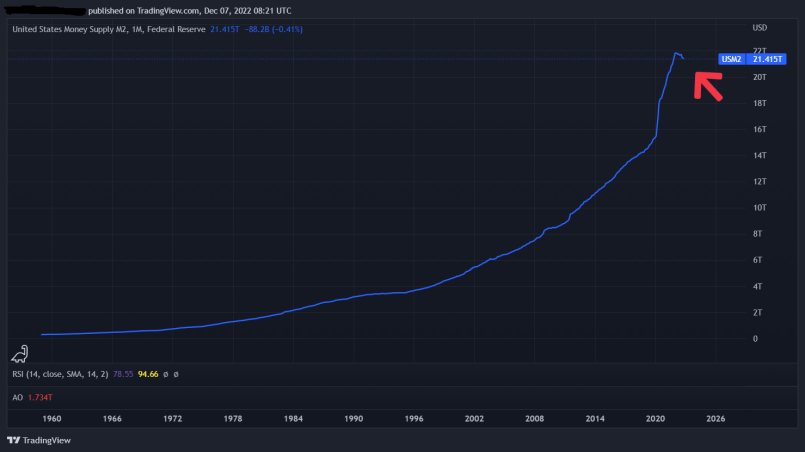This screenshot has width=805, height=452.
Task: Click the AO value 1.734T in red
Action: tap(40, 398)
